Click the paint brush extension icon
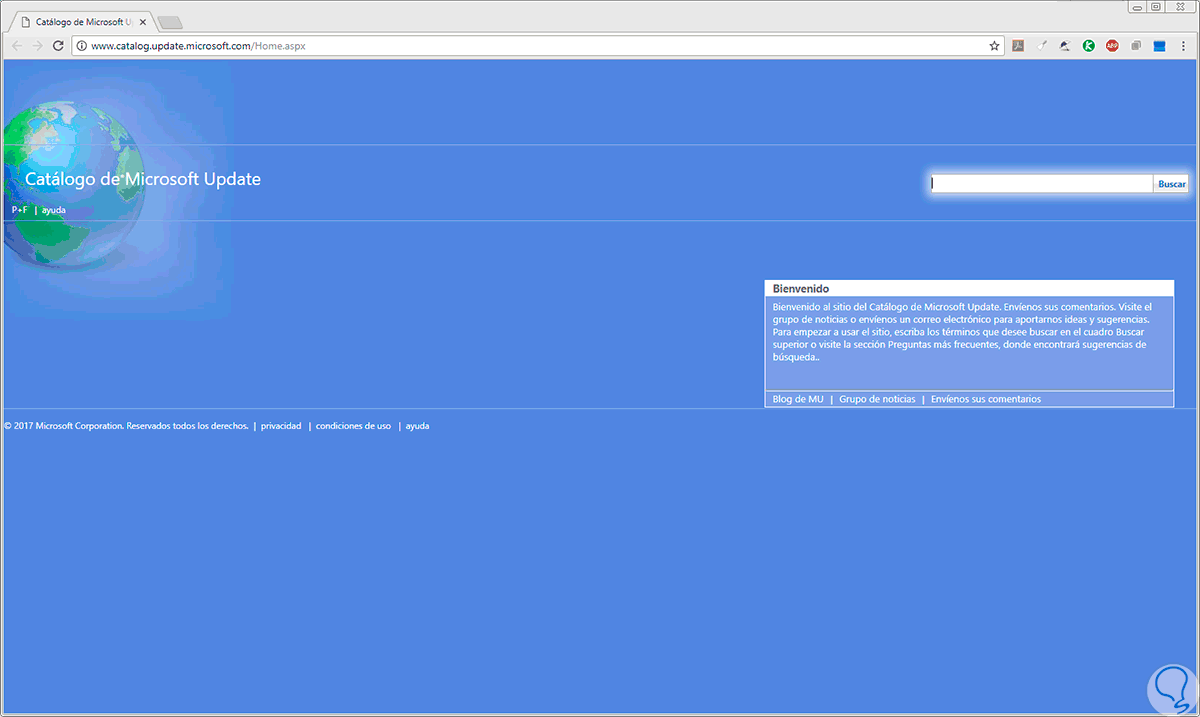The height and width of the screenshot is (717, 1200). click(x=1042, y=46)
